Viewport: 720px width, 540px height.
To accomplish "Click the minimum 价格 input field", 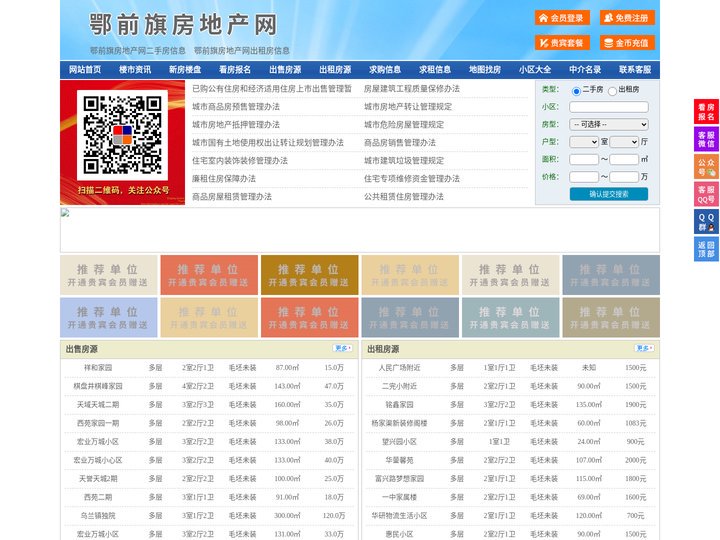I will pos(584,177).
